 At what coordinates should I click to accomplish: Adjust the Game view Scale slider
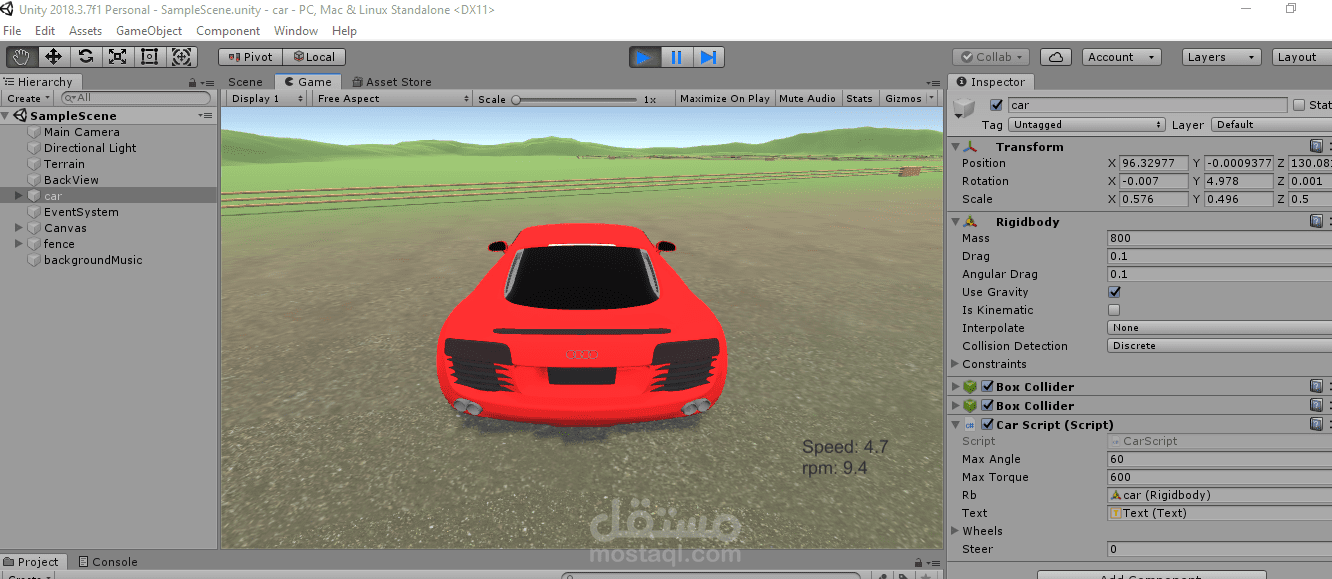576,99
